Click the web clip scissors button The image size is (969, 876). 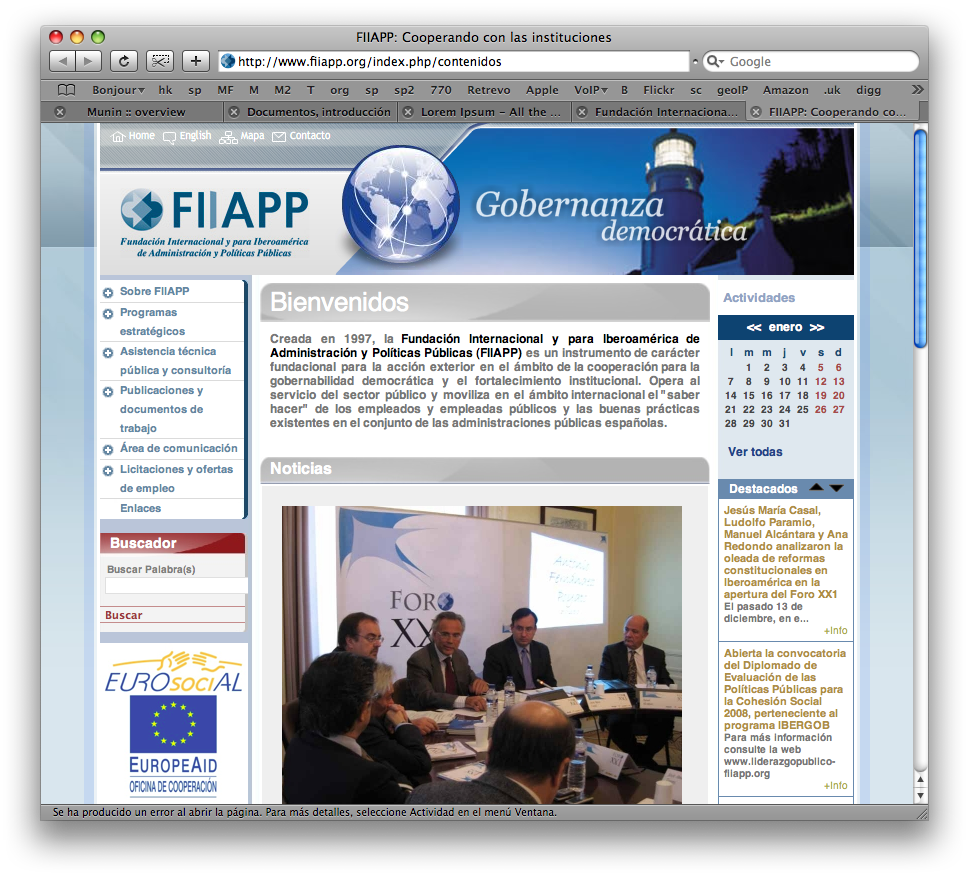(x=160, y=61)
